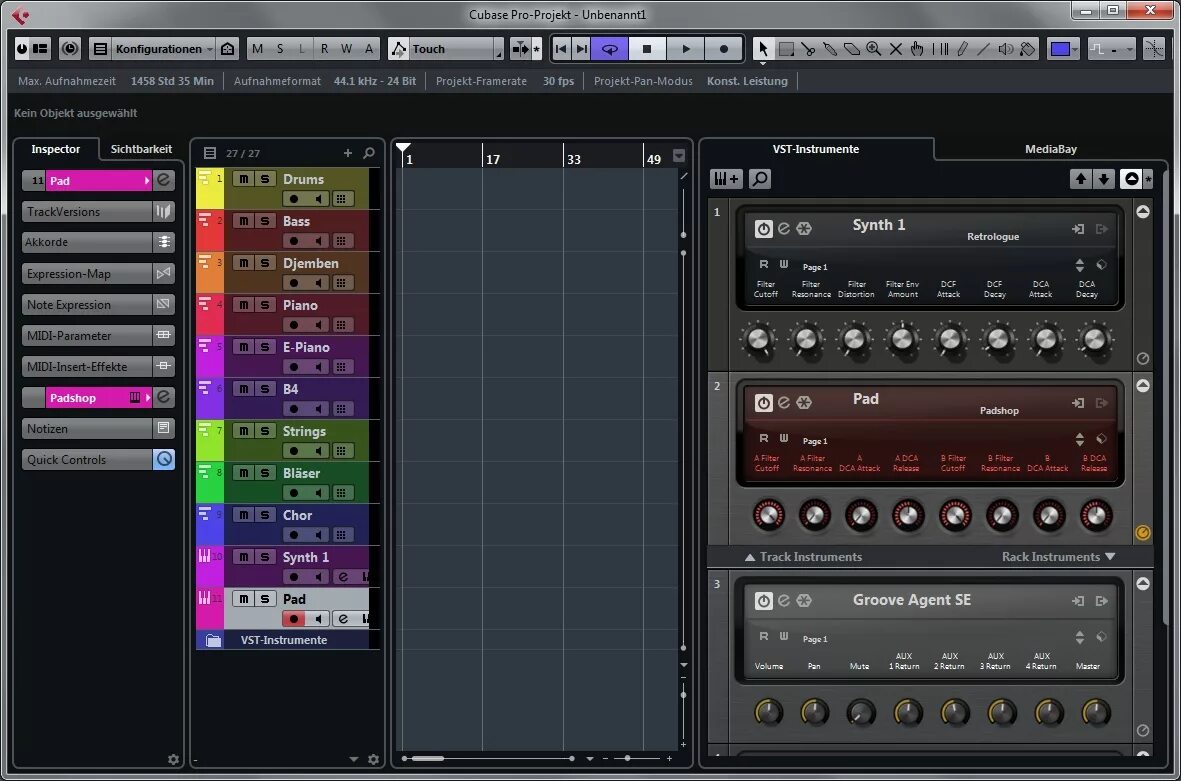Select the Split scissors tool
This screenshot has height=781, width=1181.
pos(808,49)
